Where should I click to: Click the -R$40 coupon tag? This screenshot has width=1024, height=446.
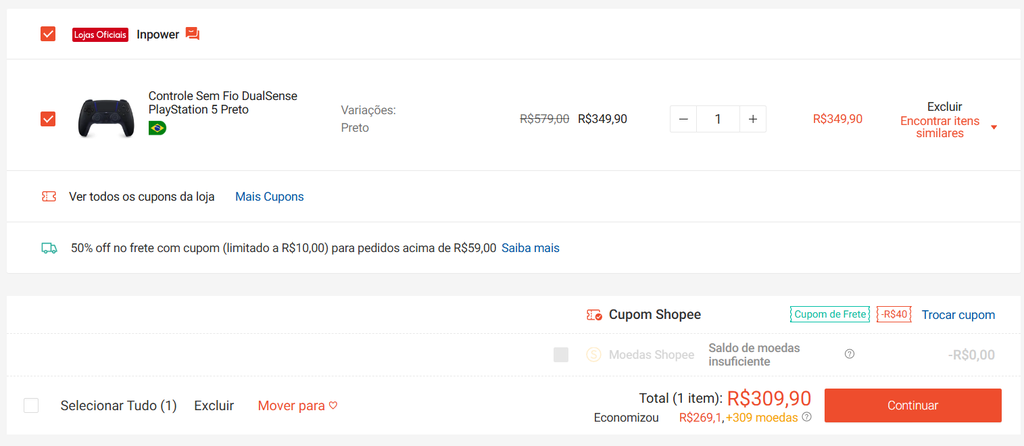click(x=893, y=315)
